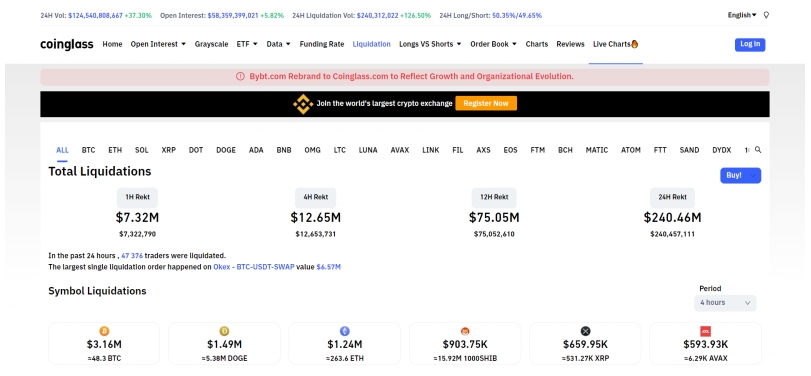
Task: Open the Funding Rate page
Action: pyautogui.click(x=322, y=44)
